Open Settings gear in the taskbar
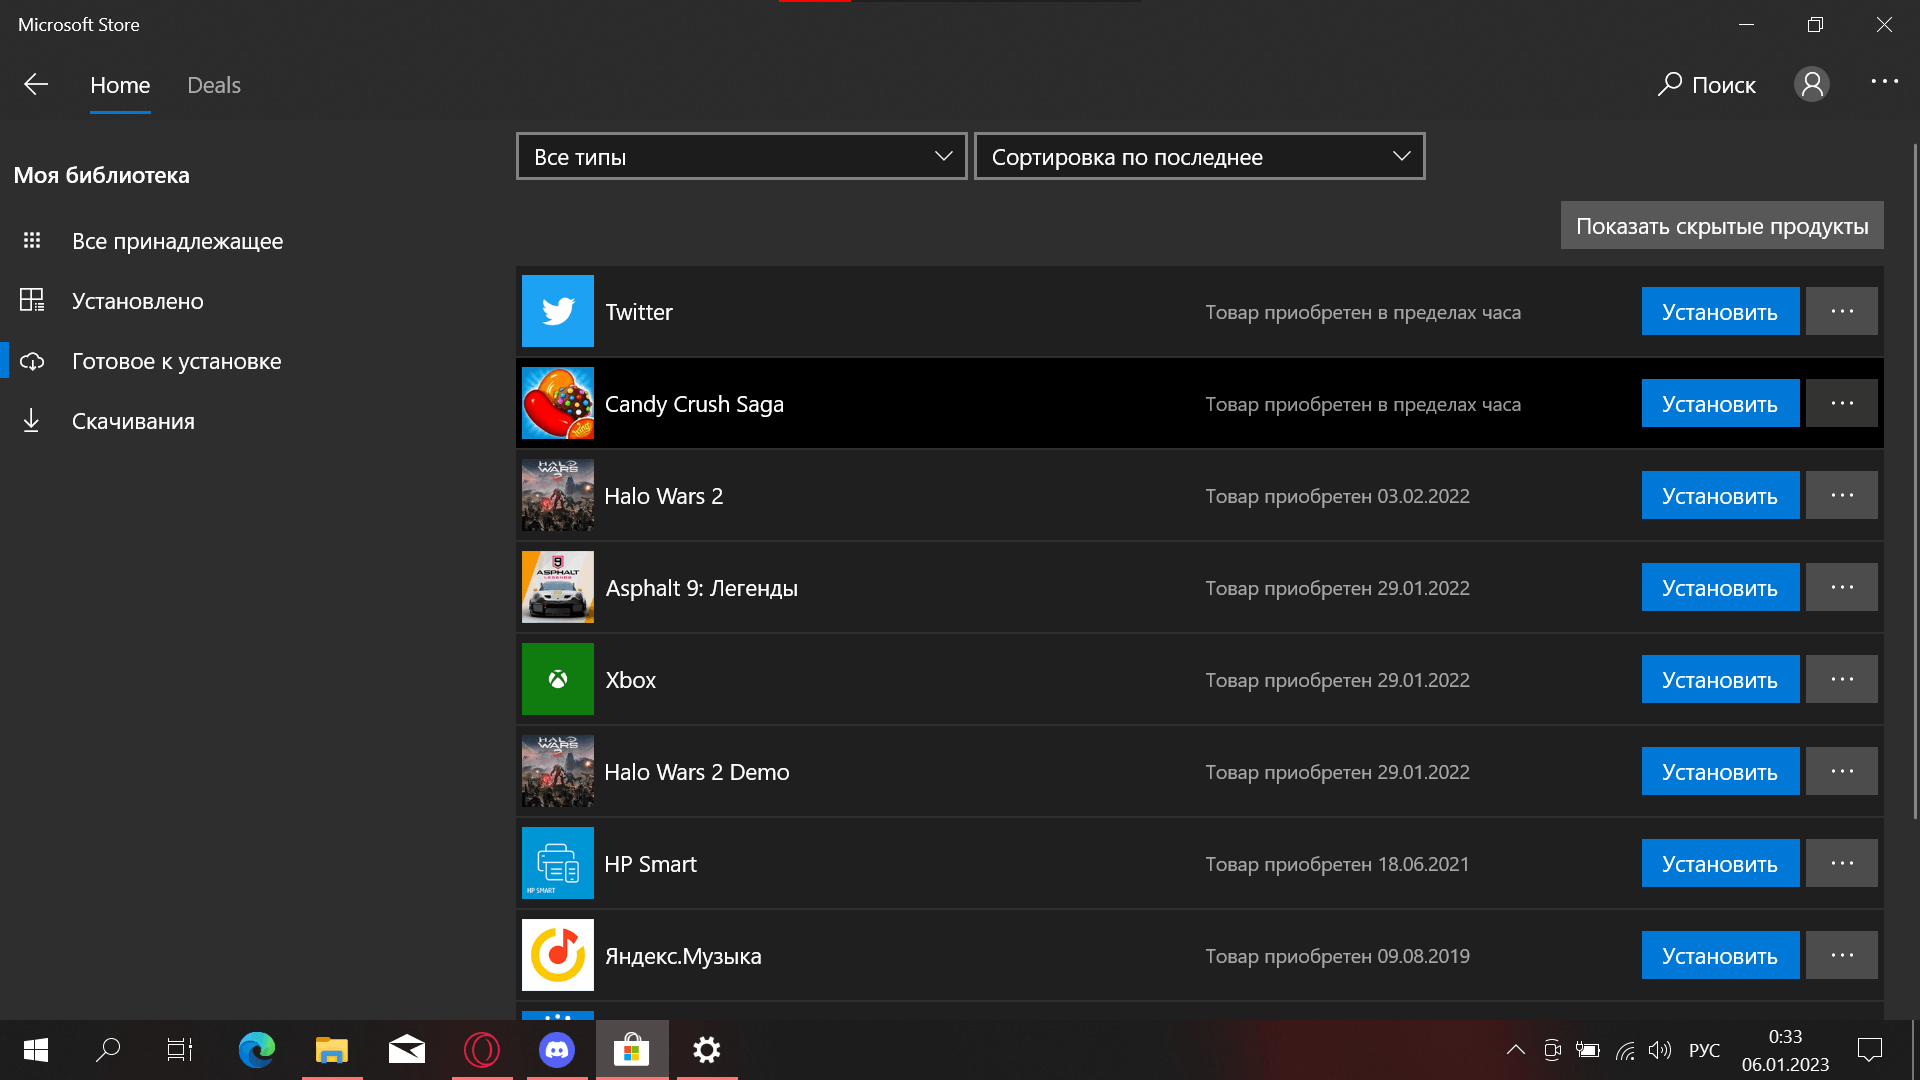 pos(707,1050)
